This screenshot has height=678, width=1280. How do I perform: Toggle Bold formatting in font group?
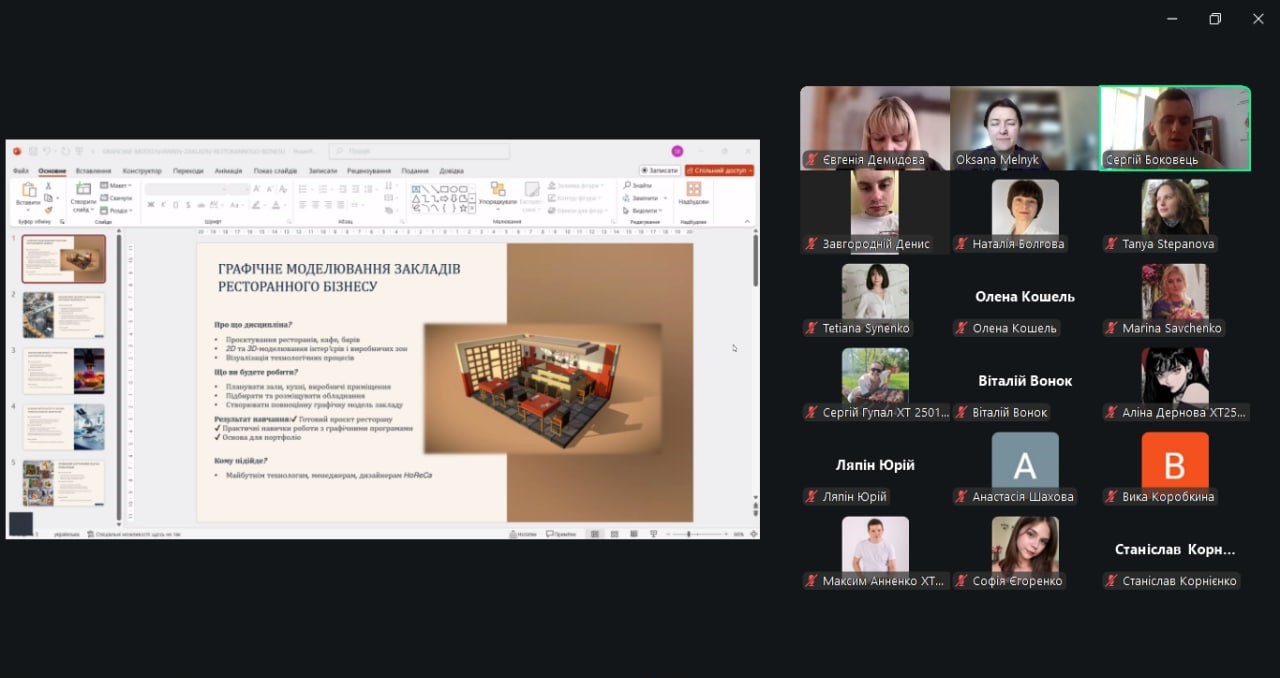point(151,205)
